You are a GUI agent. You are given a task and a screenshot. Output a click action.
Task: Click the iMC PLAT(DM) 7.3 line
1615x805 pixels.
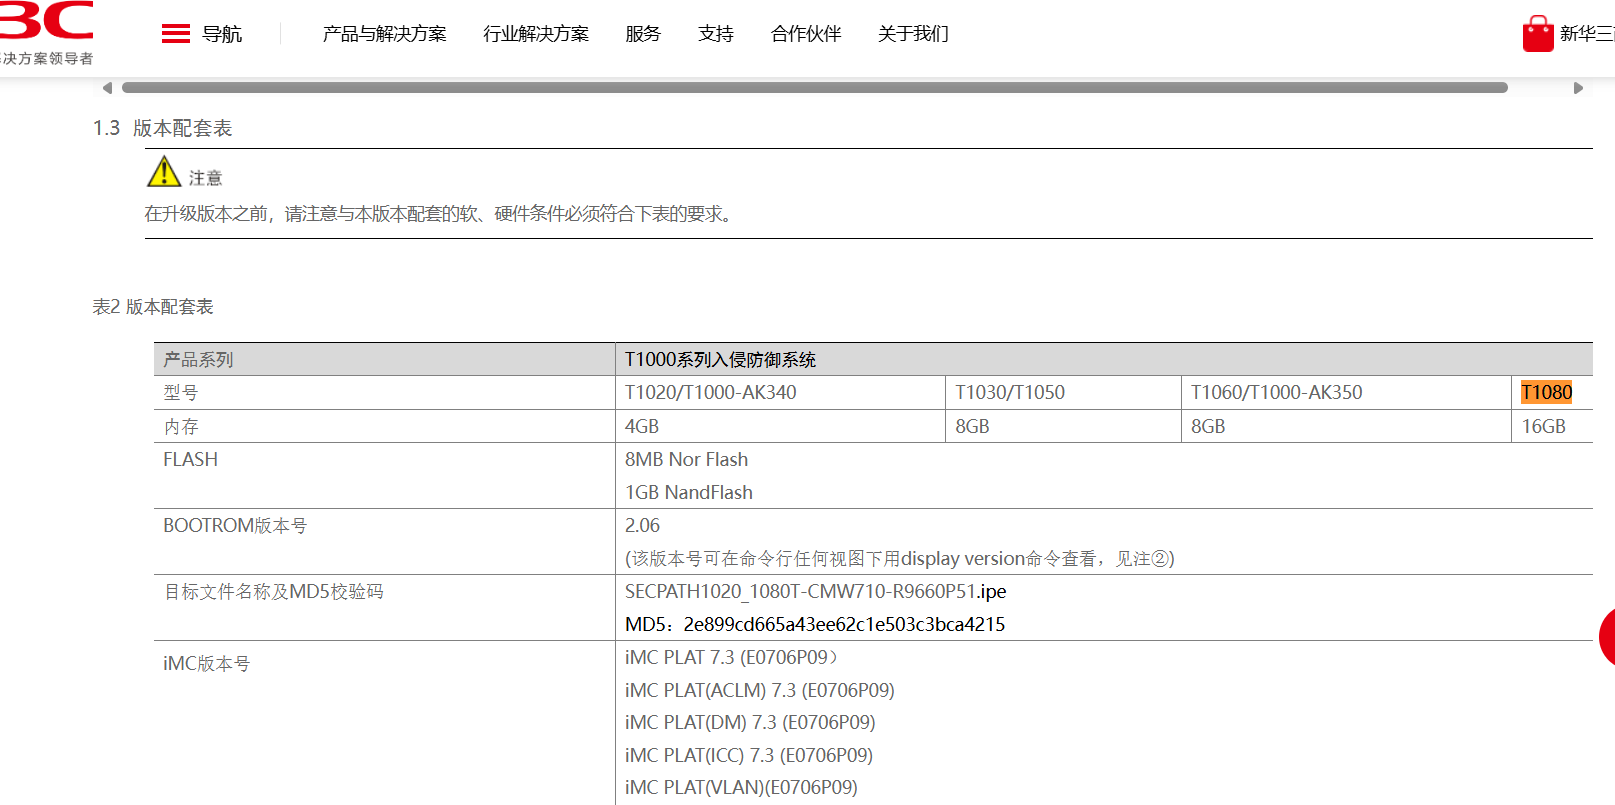tap(750, 722)
